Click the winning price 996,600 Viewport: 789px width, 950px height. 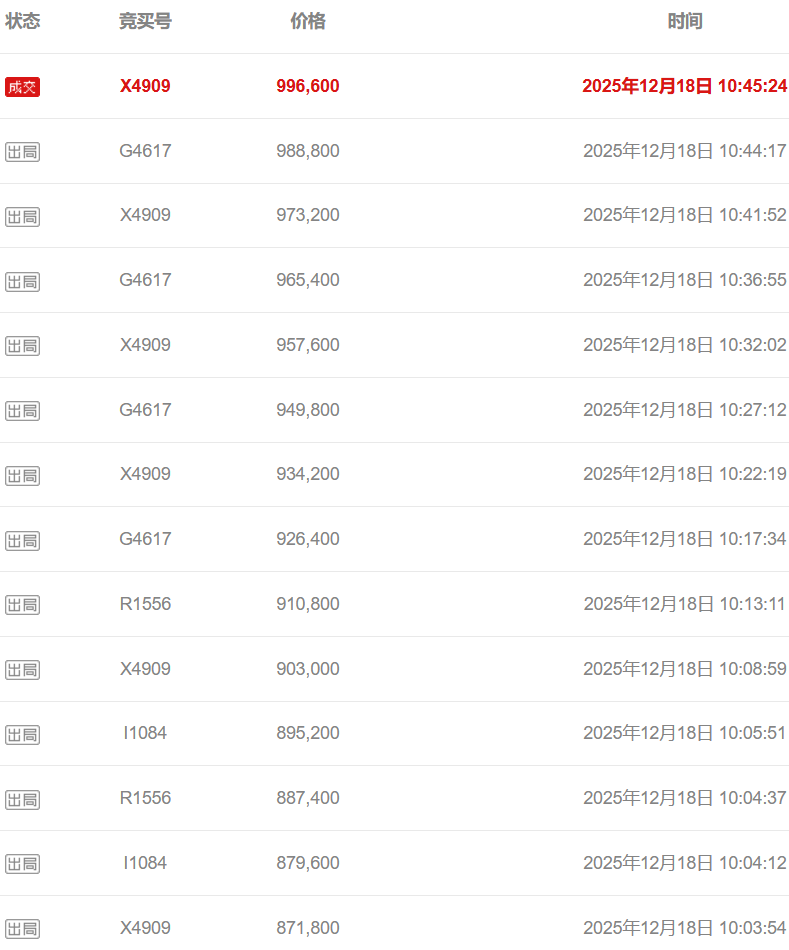pos(308,86)
